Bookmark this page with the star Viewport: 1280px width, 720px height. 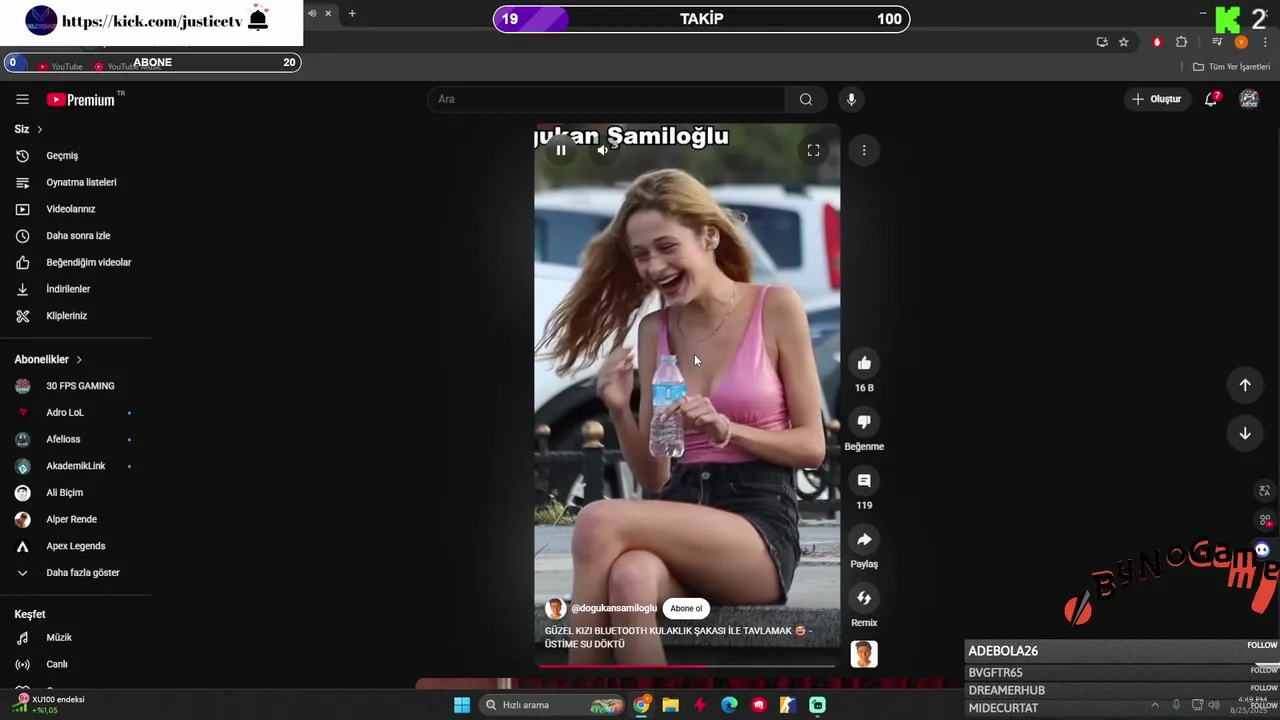click(1124, 42)
